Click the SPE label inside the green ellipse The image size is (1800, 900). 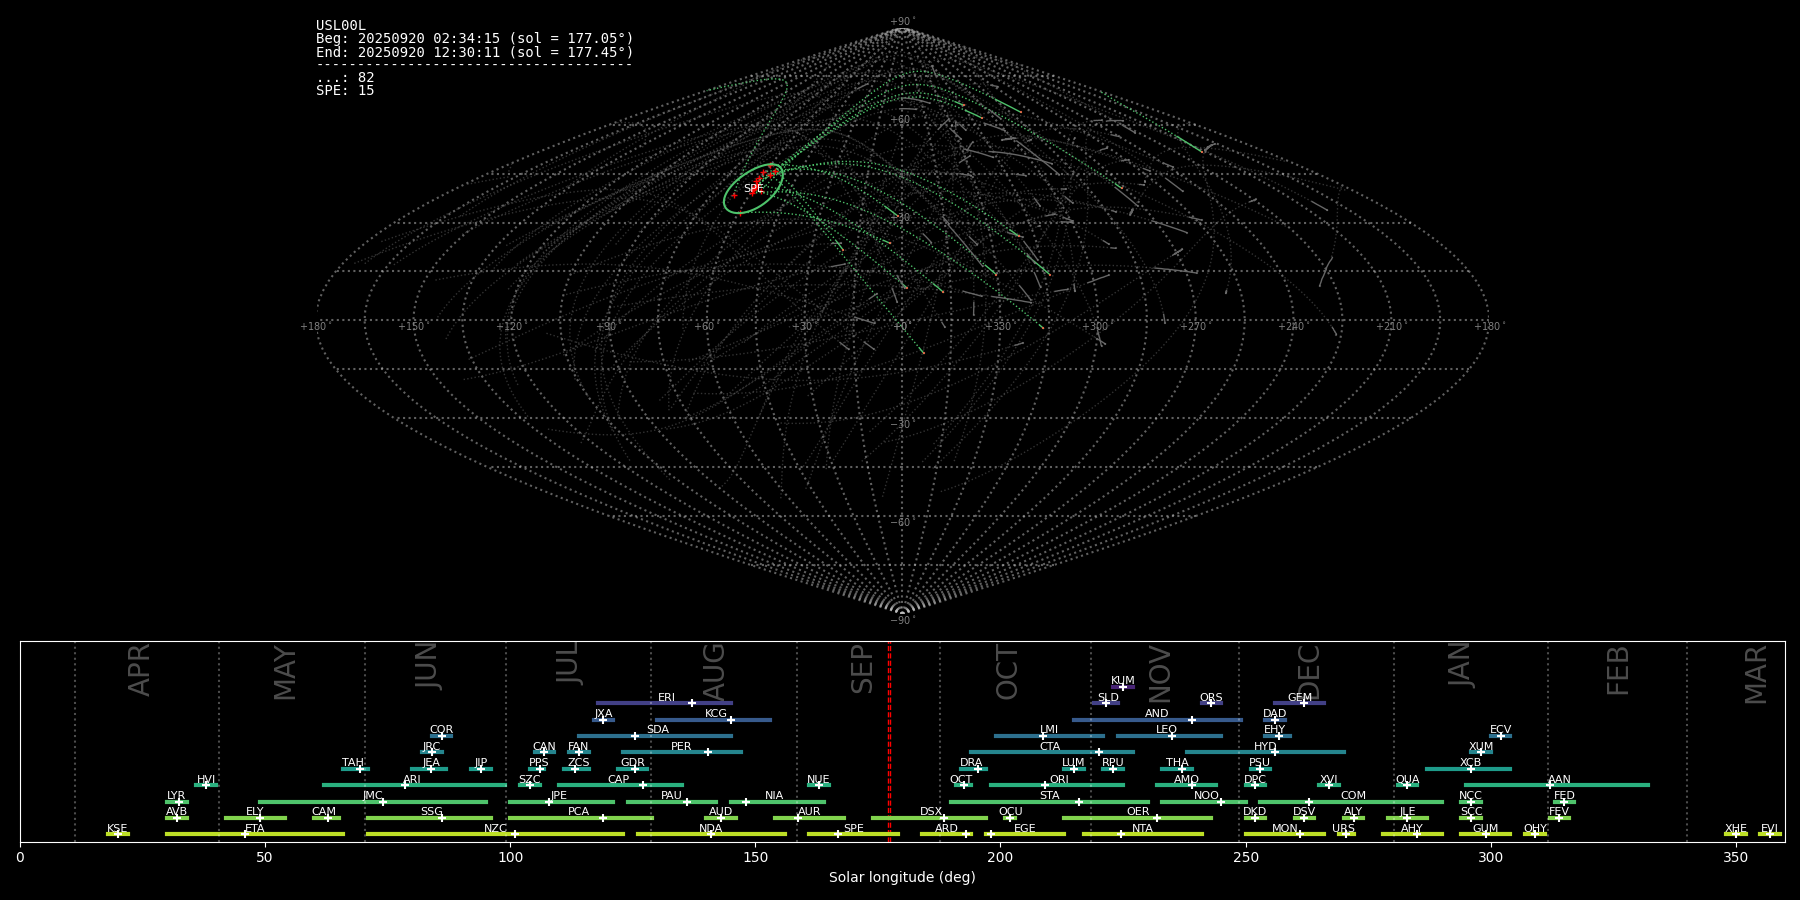[753, 189]
